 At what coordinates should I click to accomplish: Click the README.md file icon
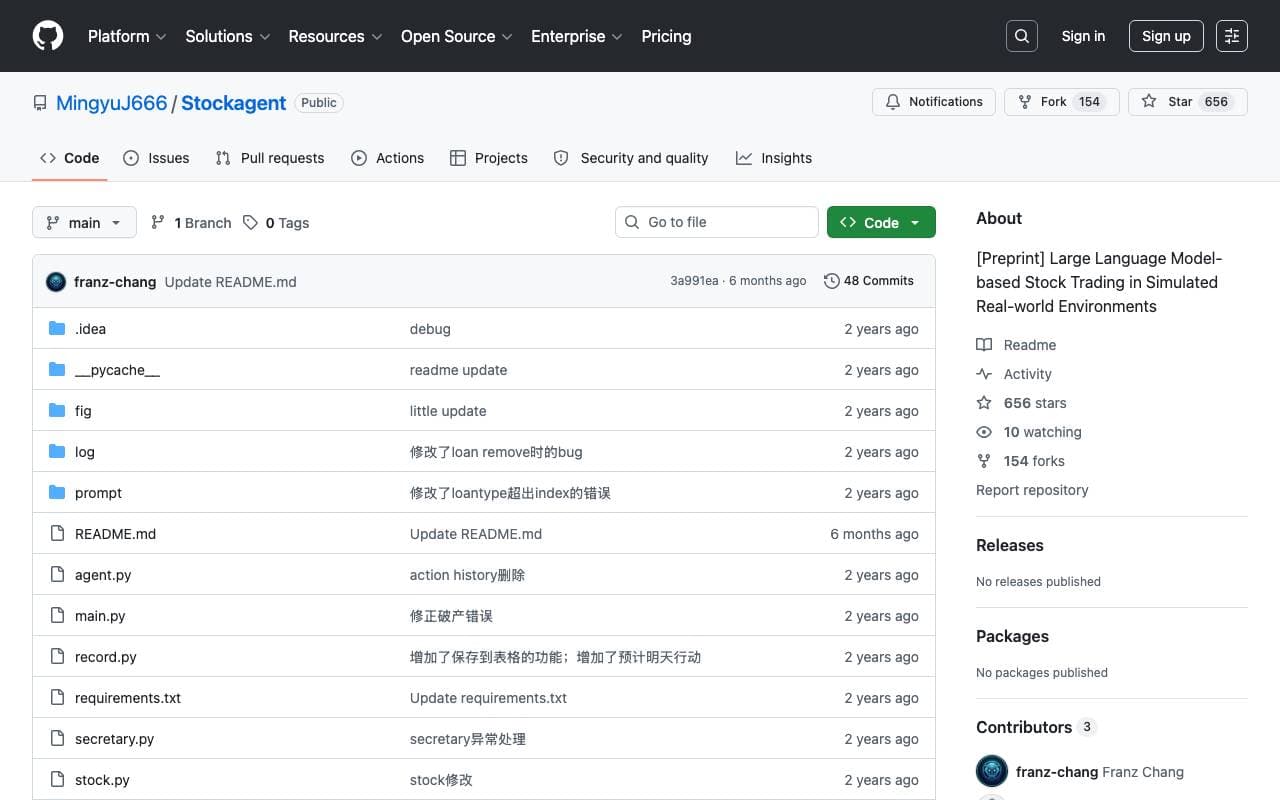[x=57, y=534]
